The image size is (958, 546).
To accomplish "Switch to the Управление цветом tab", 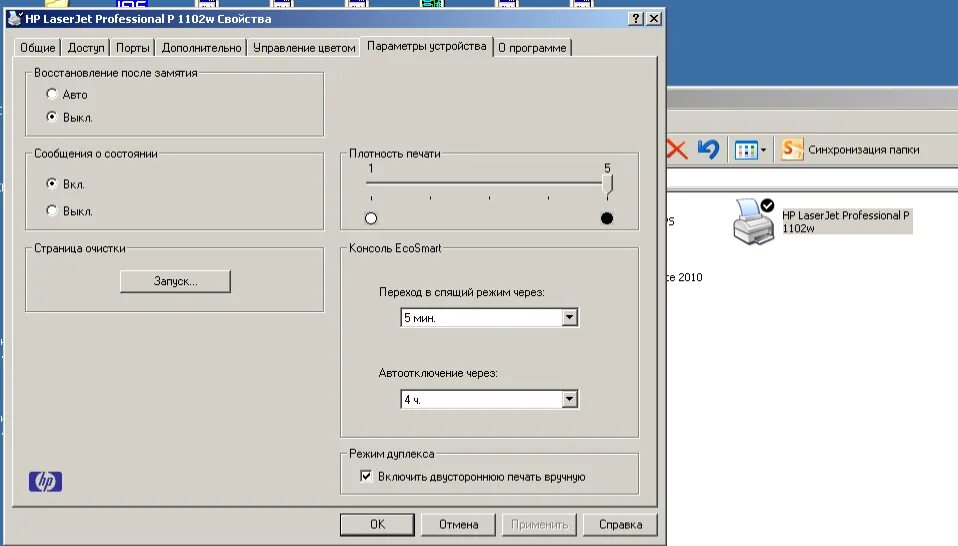I will (304, 48).
